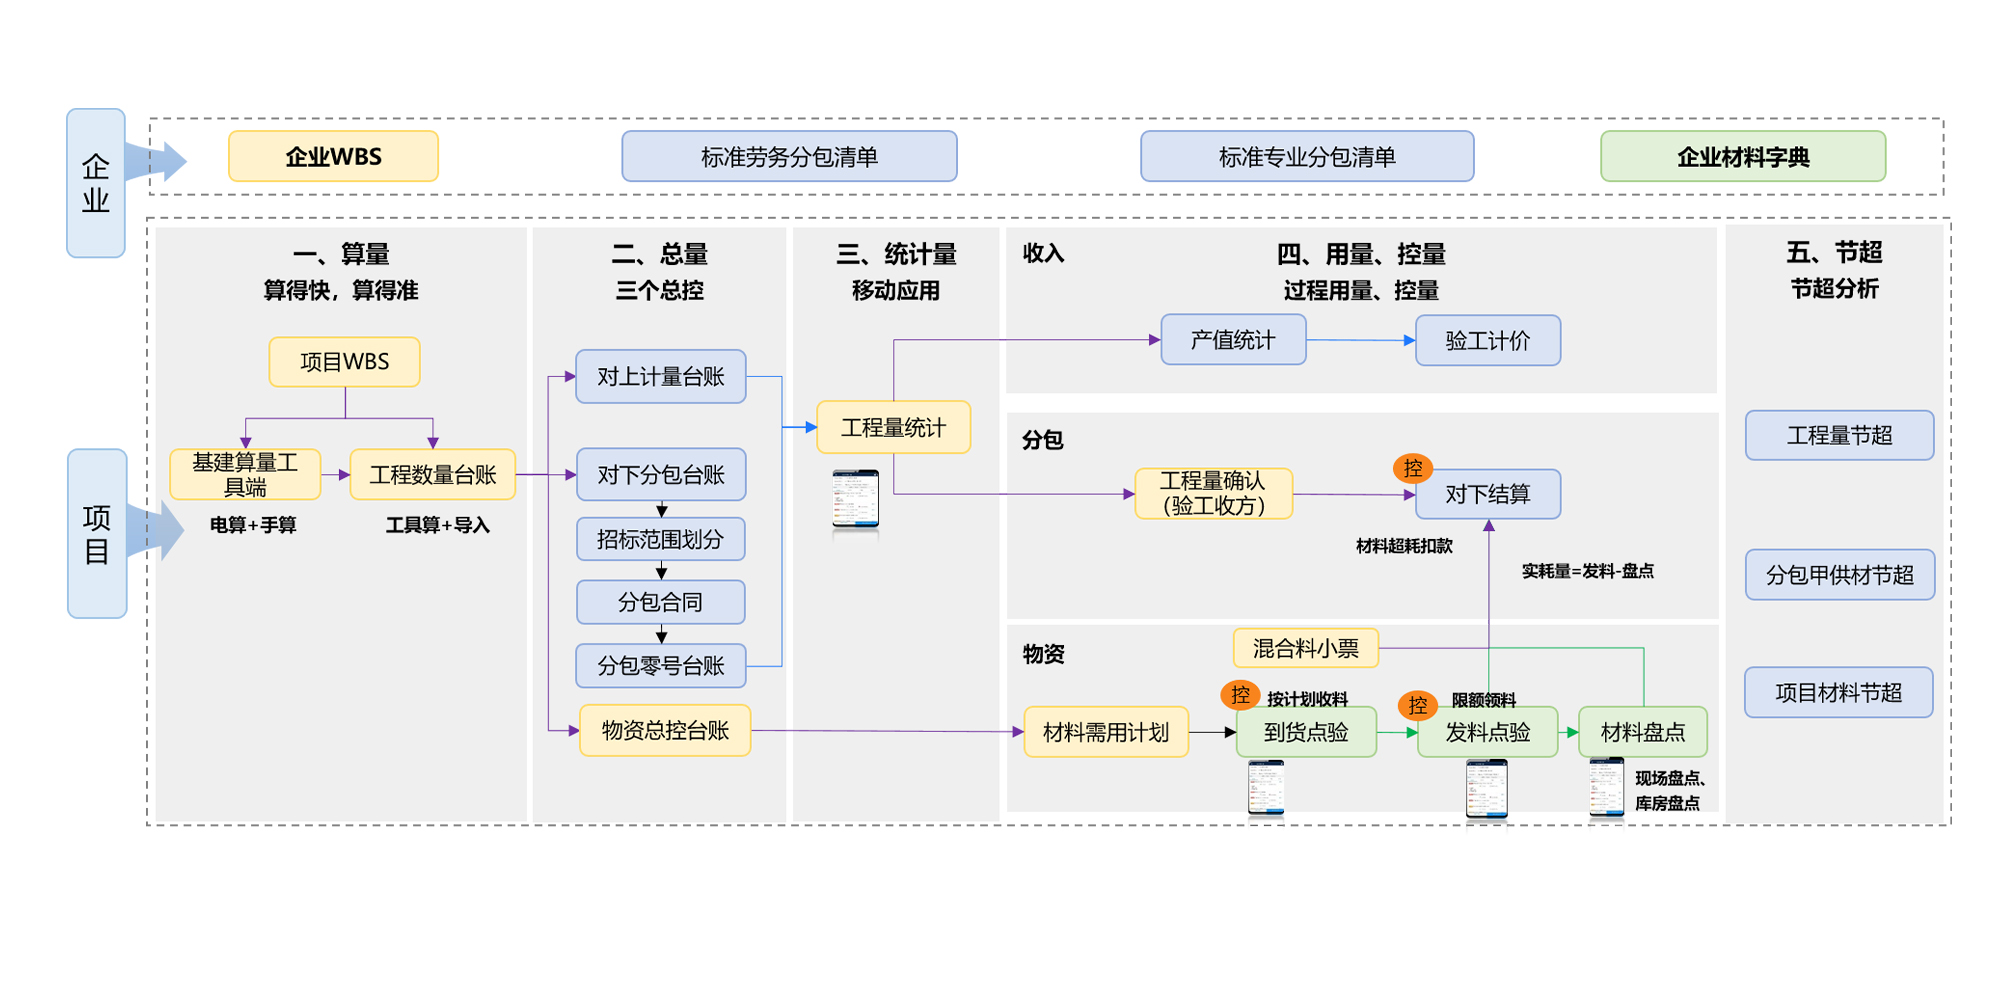Click the orange 控 badge beside 按计划收料
Image resolution: width=2000 pixels, height=1000 pixels.
[x=1240, y=695]
